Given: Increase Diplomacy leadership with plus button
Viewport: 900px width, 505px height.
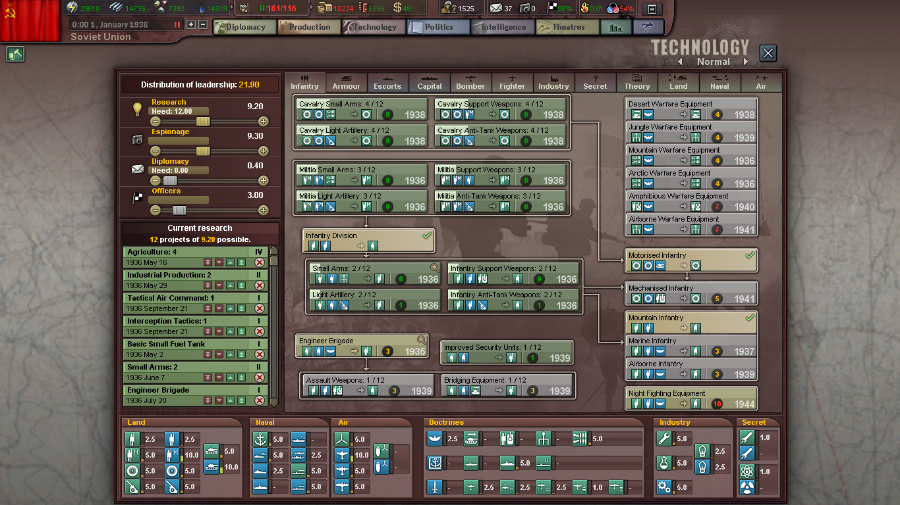Looking at the screenshot, I should coord(263,181).
